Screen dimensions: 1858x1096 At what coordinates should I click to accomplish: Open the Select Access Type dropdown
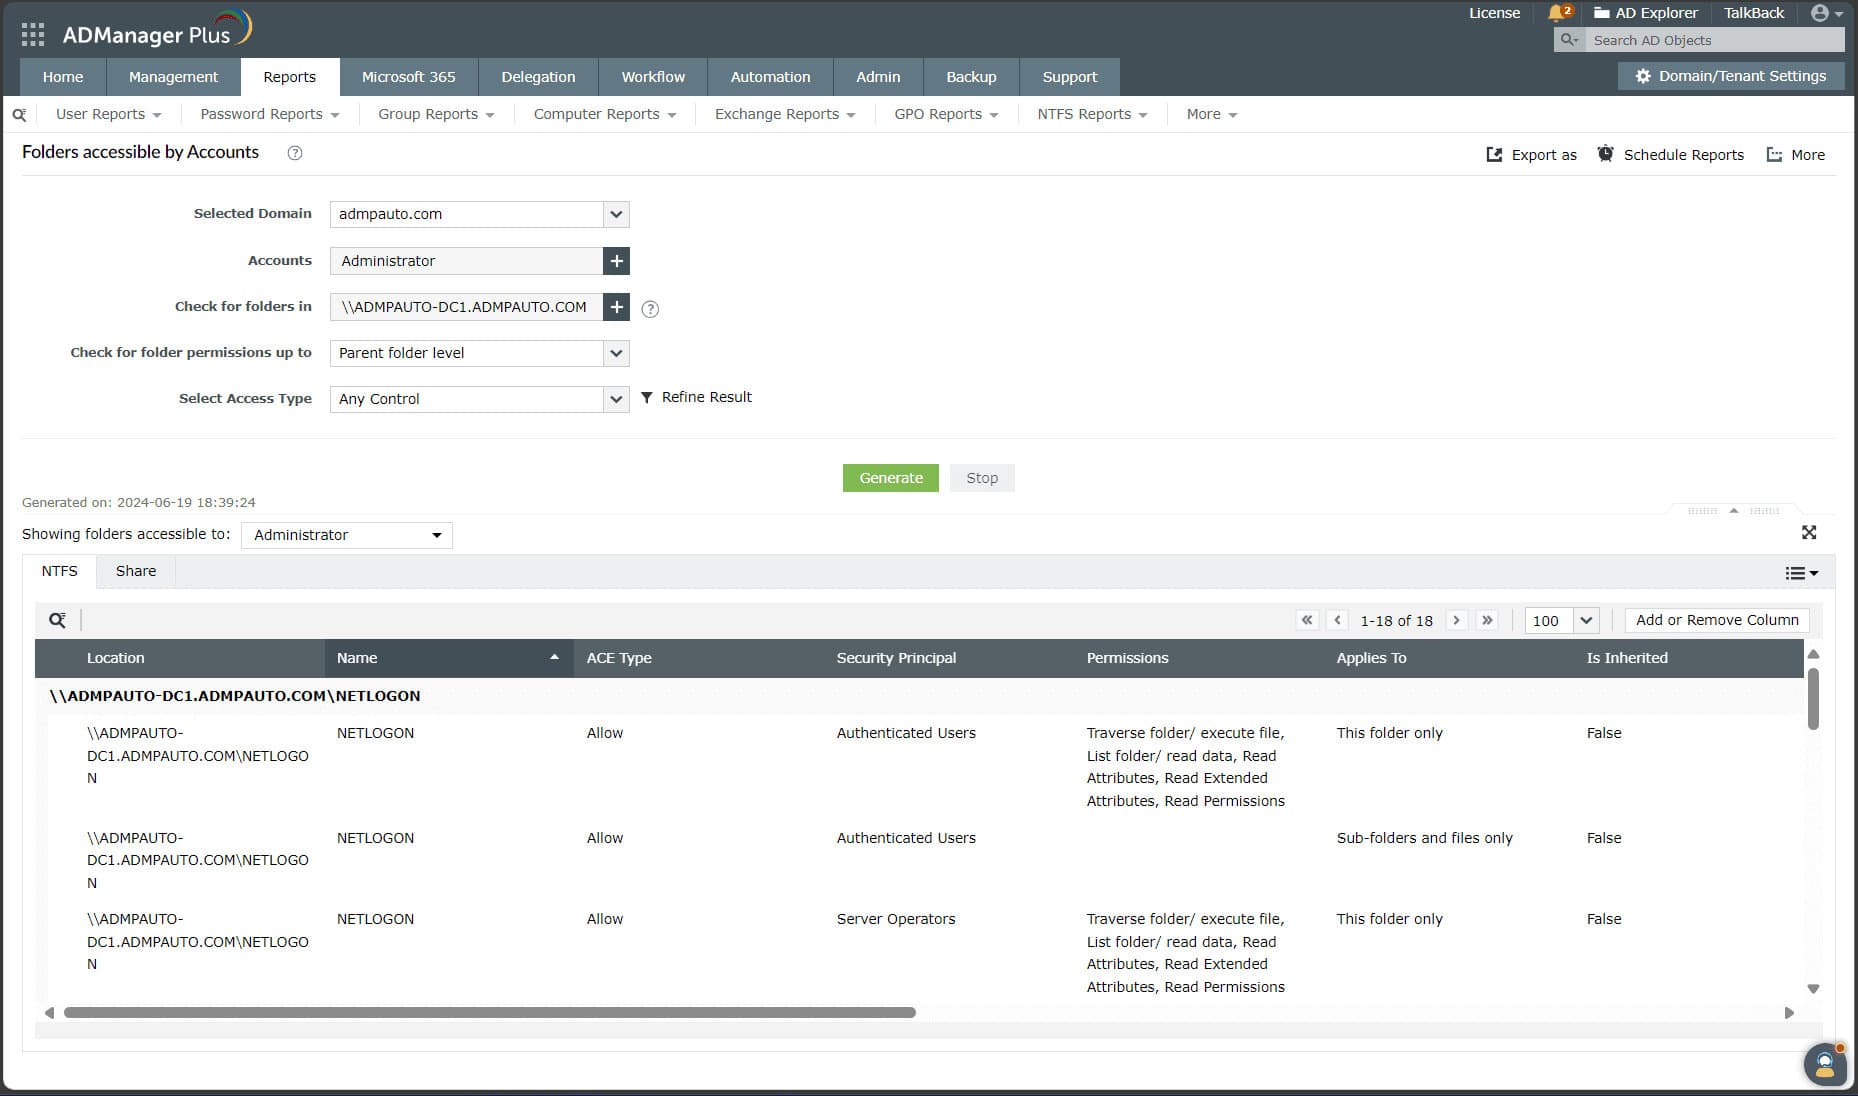click(x=616, y=399)
